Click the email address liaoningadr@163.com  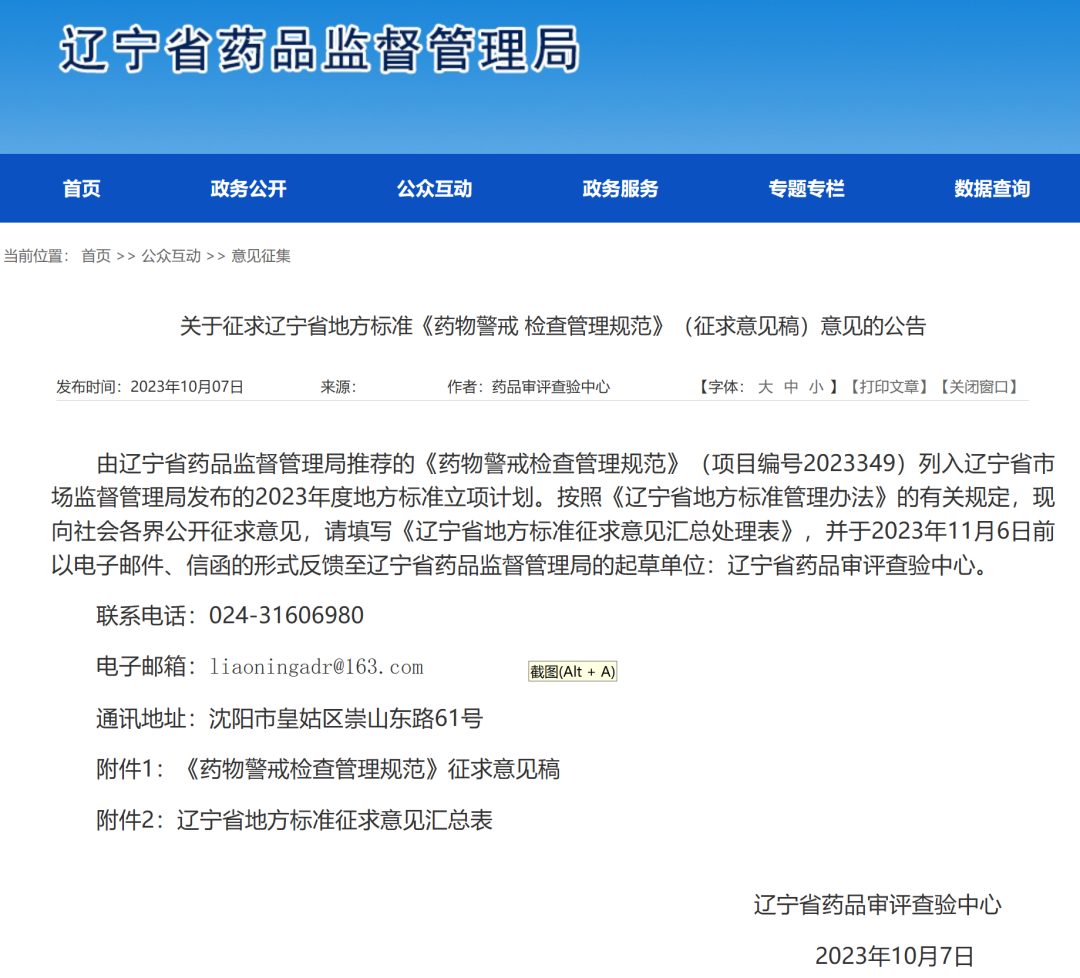[316, 667]
